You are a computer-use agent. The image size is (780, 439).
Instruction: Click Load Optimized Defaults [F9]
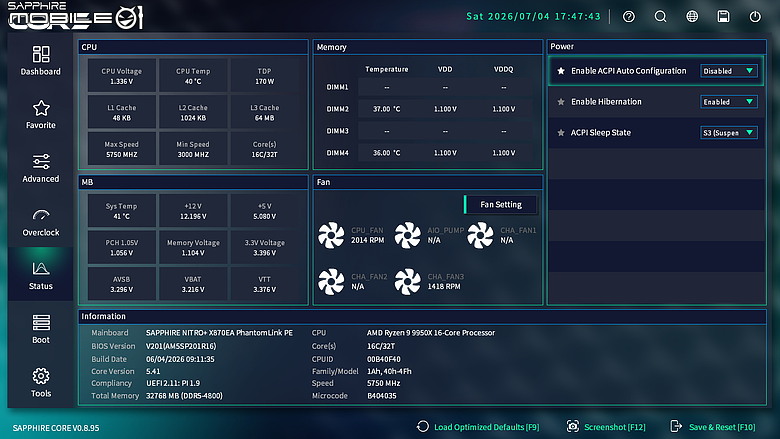[487, 427]
